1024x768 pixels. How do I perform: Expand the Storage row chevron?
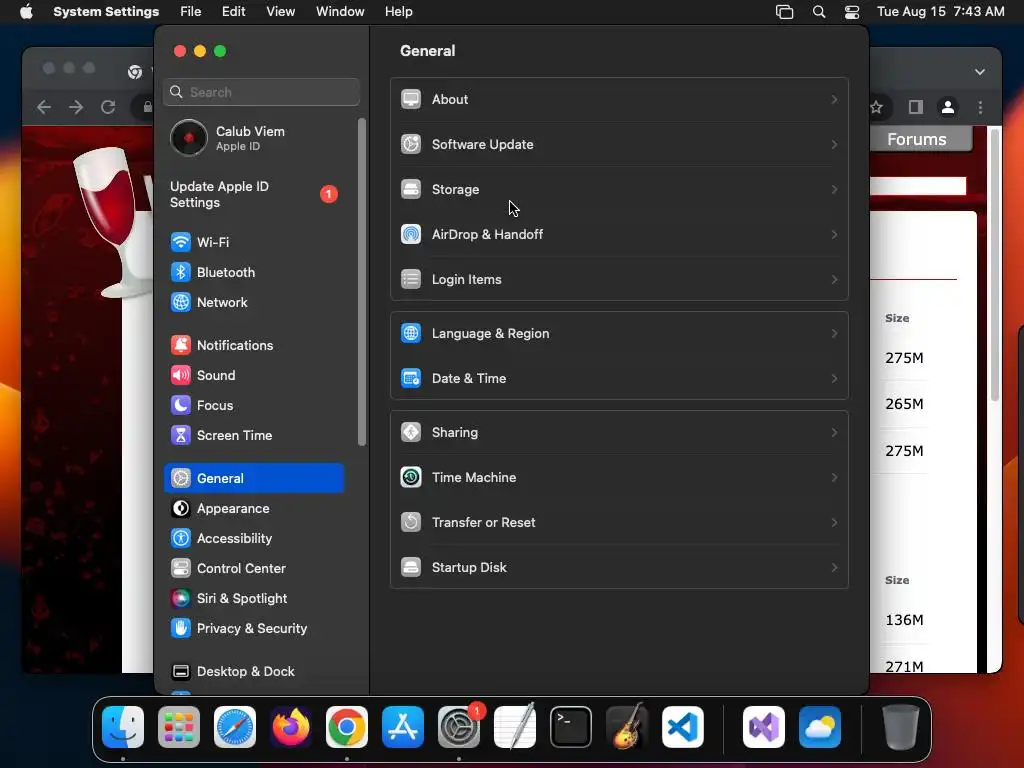[x=835, y=189]
